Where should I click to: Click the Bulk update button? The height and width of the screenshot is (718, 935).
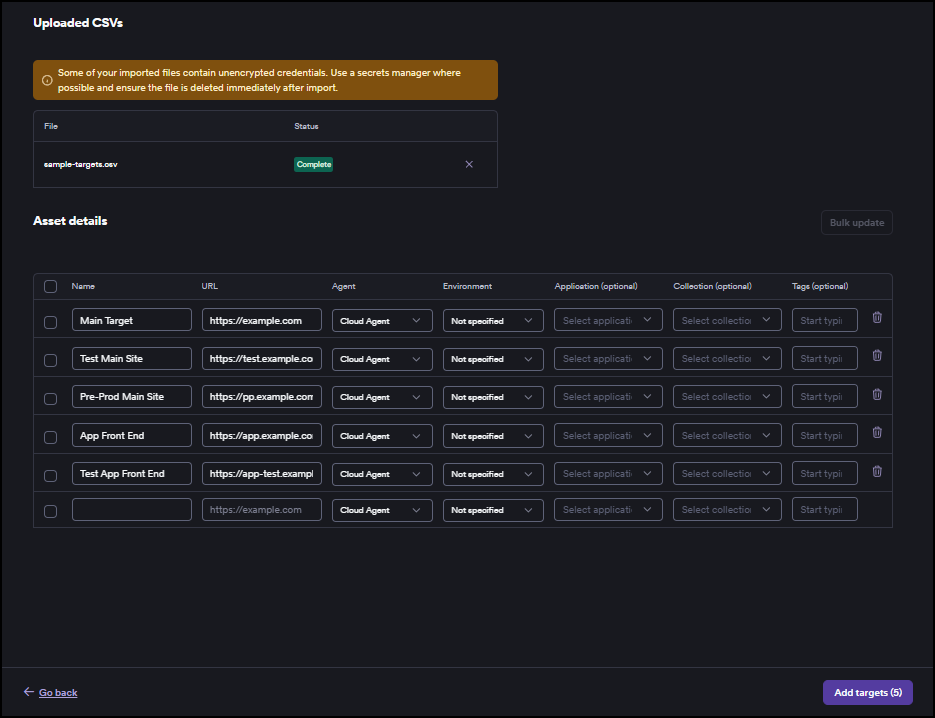(856, 222)
